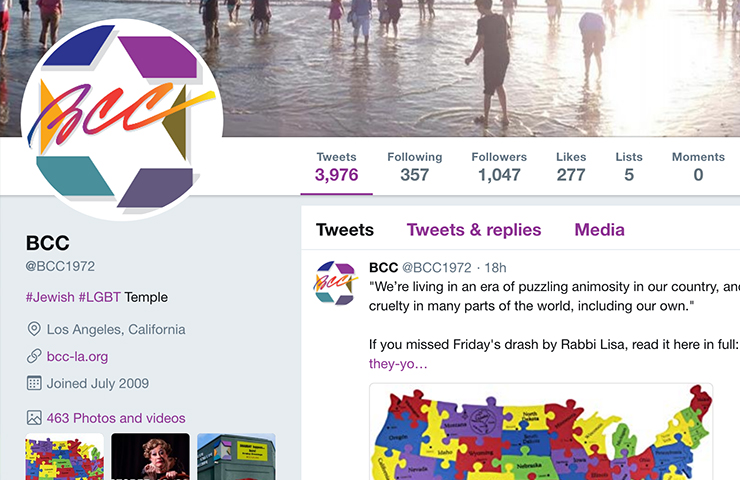
Task: Click the link chain icon beside bcc-la.org
Action: [x=34, y=356]
